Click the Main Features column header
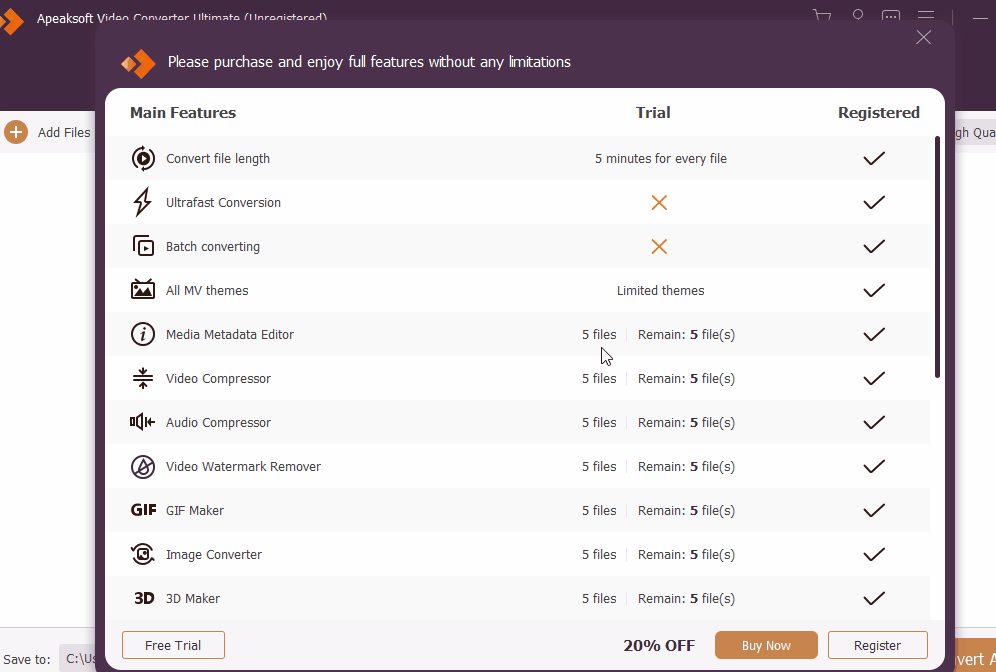Viewport: 996px width, 672px height. 183,112
